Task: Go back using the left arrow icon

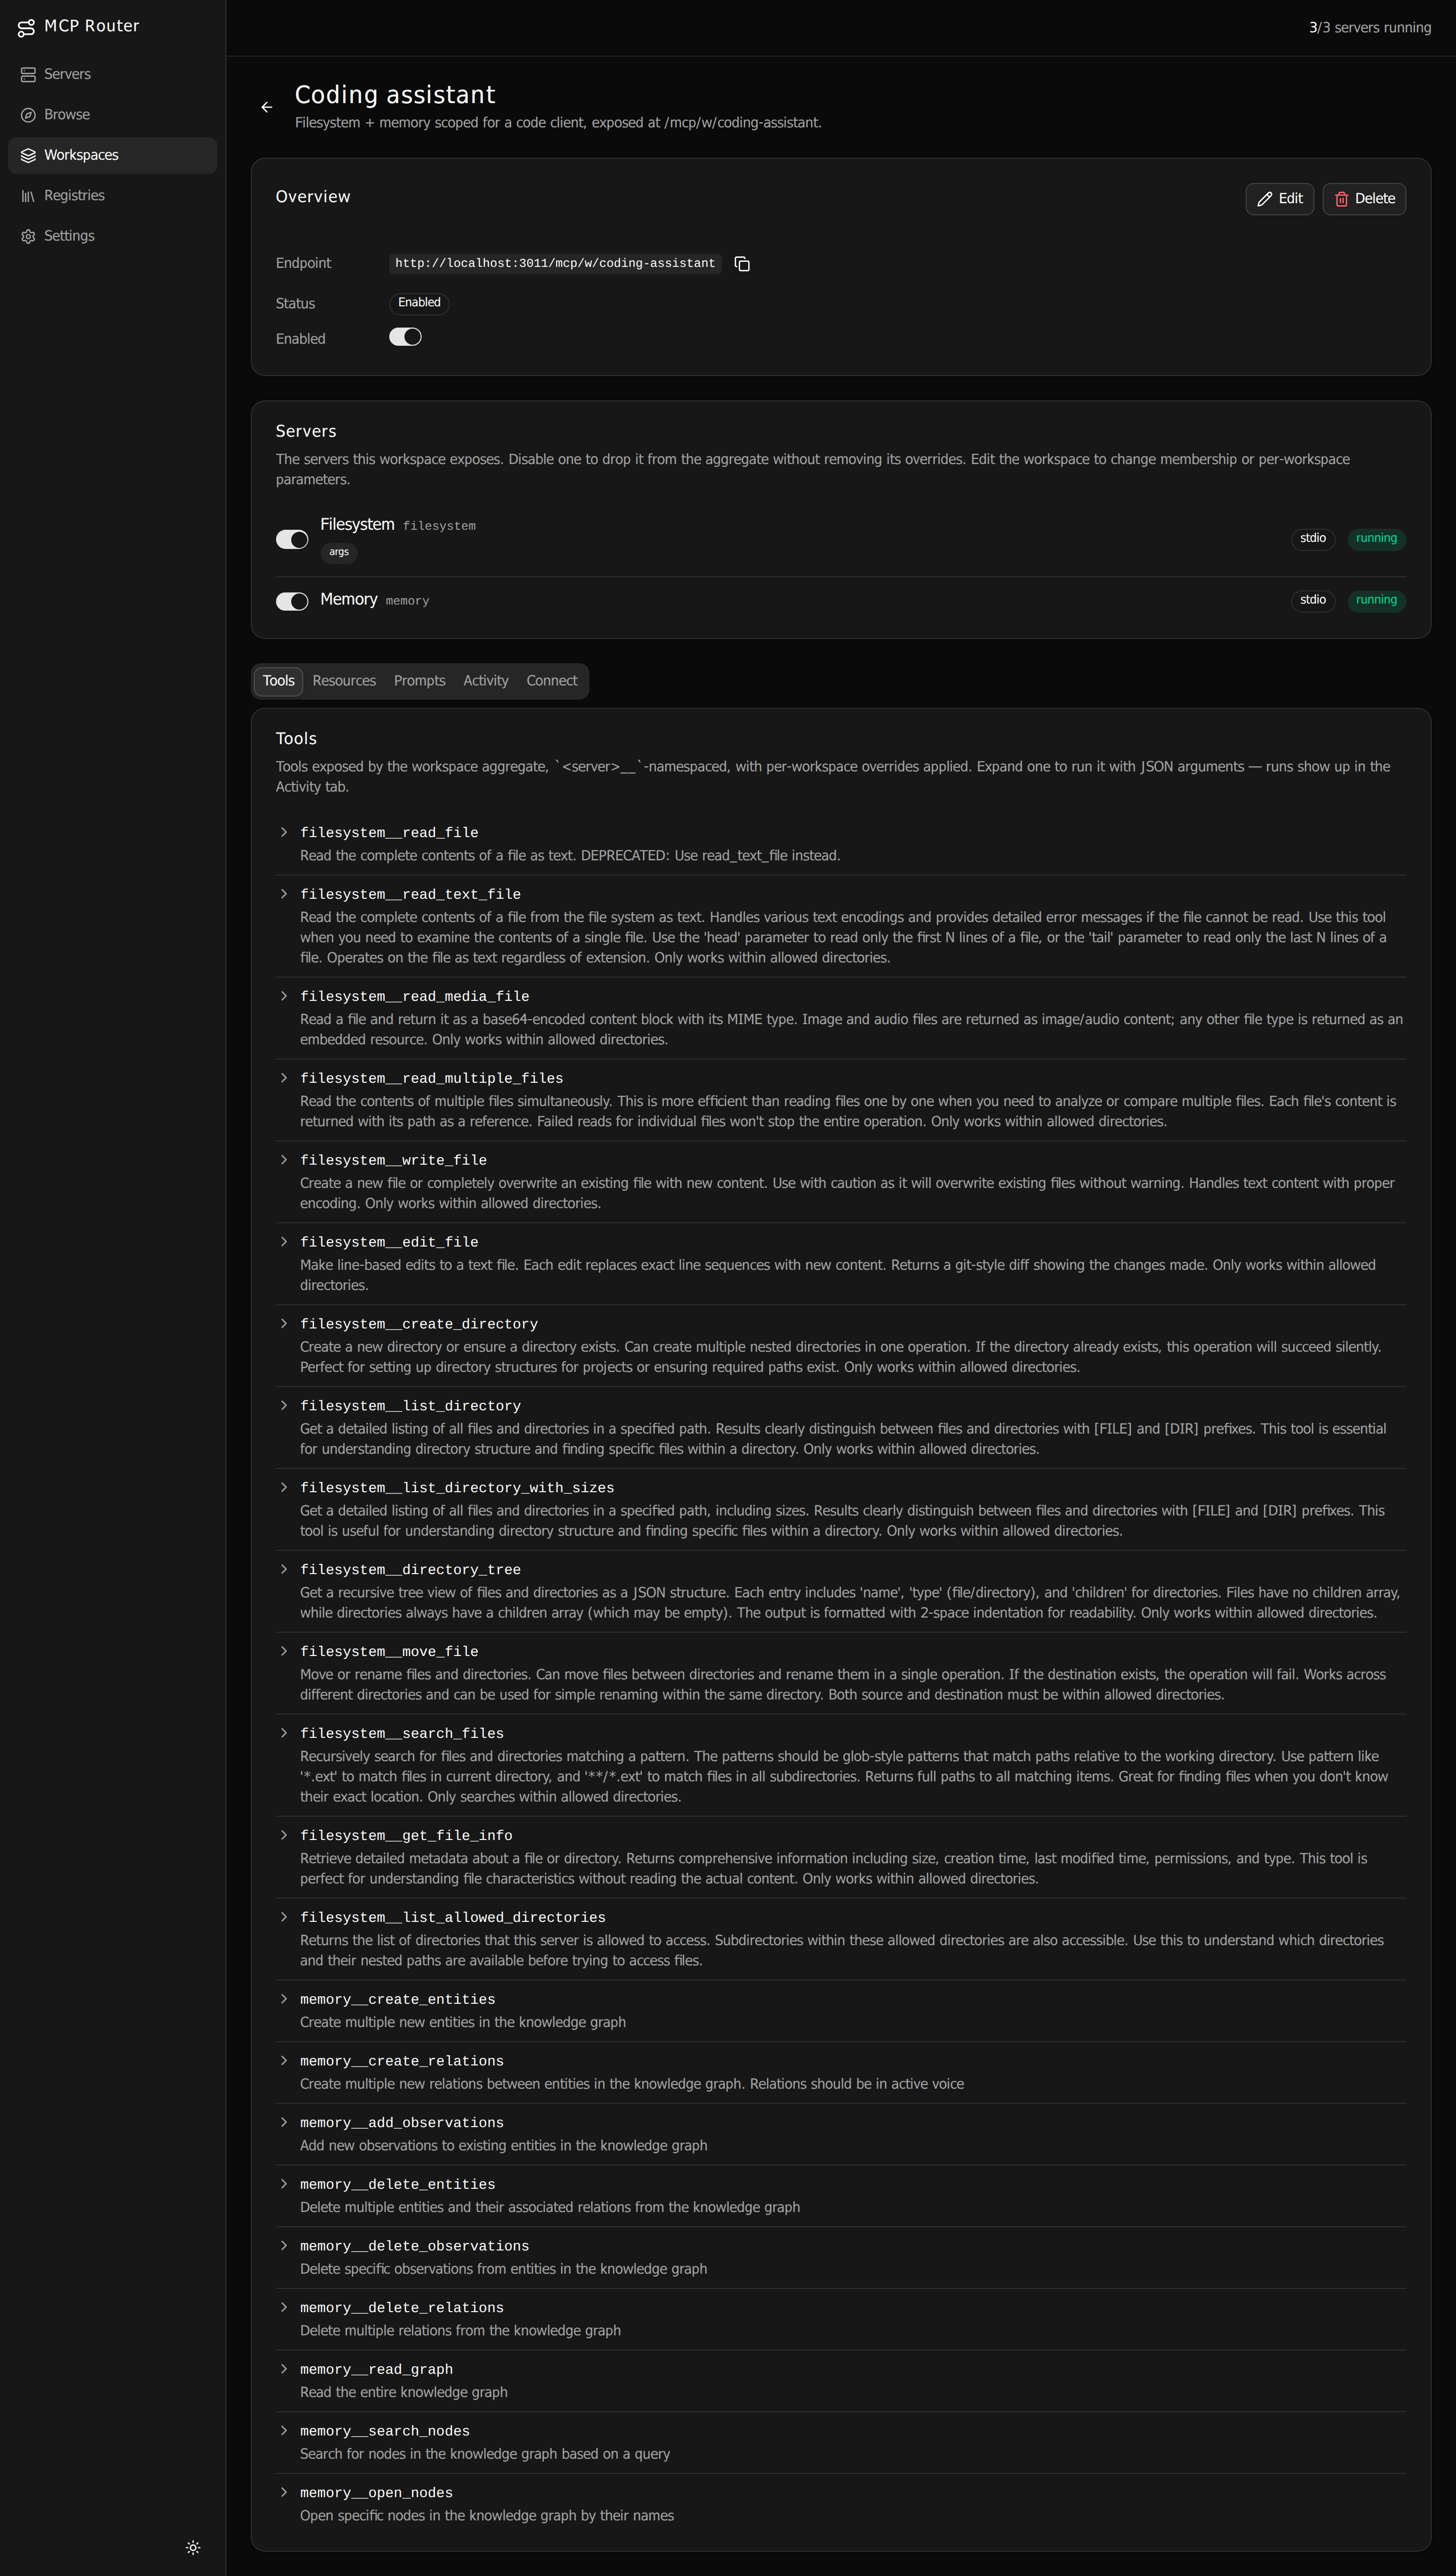Action: pyautogui.click(x=266, y=107)
